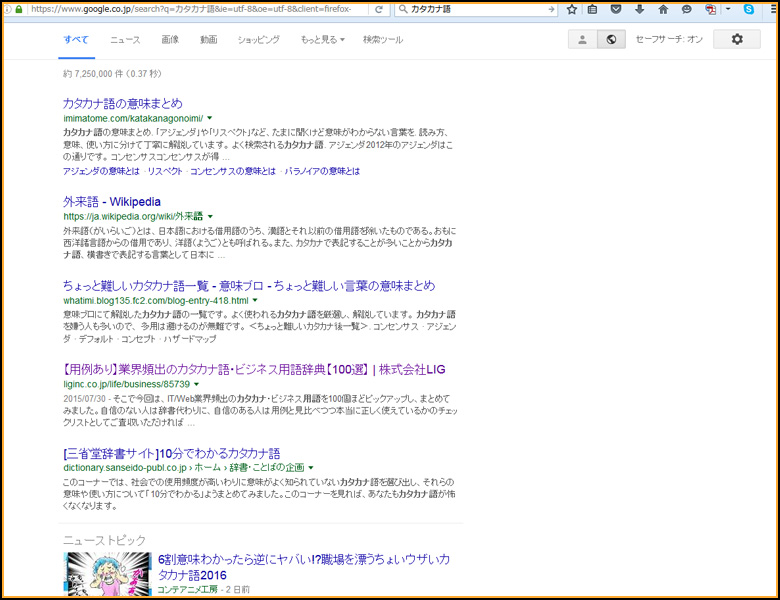Open ちょっと難しいカタカナ語一覧 result
Image resolution: width=780 pixels, height=600 pixels.
coord(249,286)
